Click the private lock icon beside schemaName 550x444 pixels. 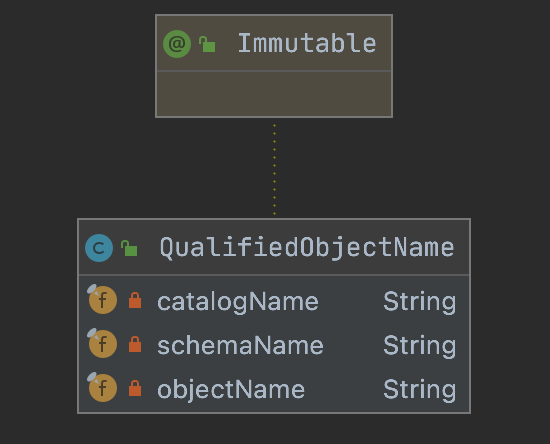coord(135,344)
